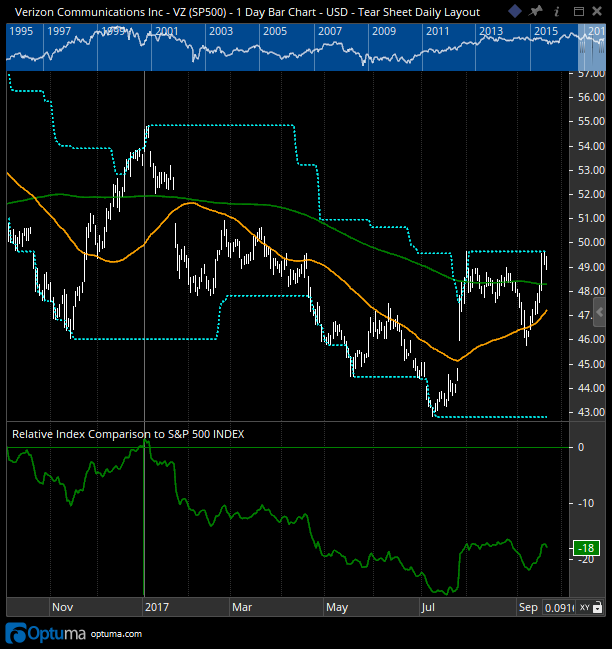Click 2007 in the overview timeline
The height and width of the screenshot is (649, 612).
pyautogui.click(x=330, y=31)
